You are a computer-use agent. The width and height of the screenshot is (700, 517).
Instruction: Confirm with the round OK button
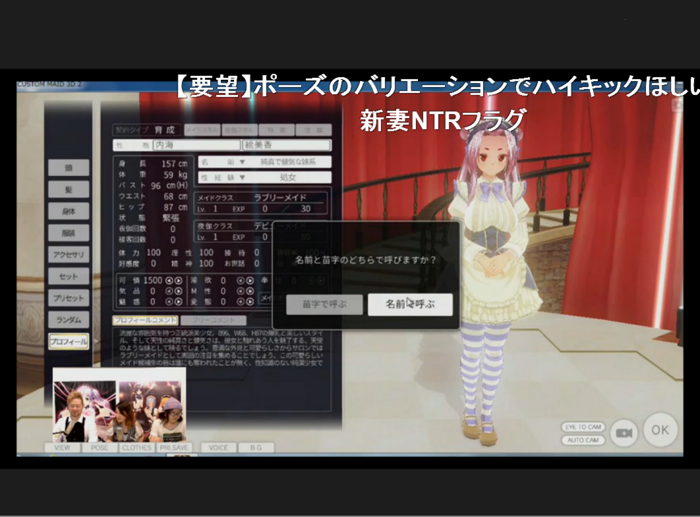tap(660, 430)
